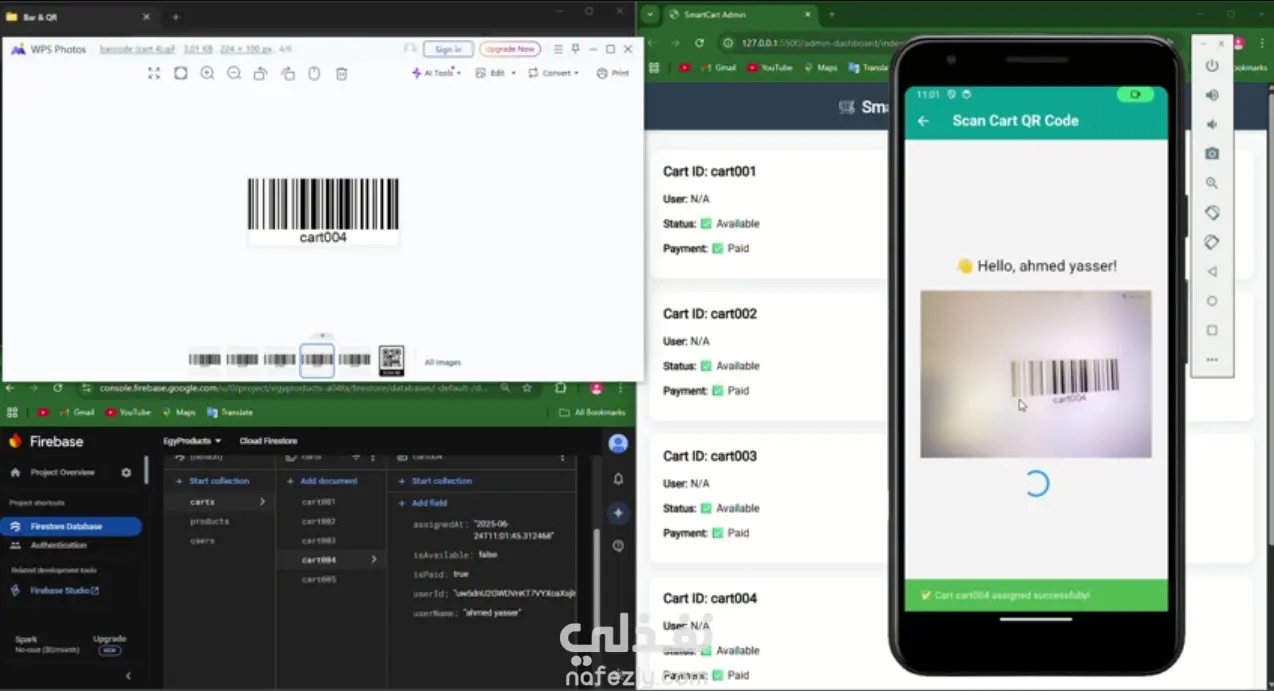This screenshot has height=691, width=1274.
Task: Open Firebase notifications bell
Action: (x=618, y=479)
